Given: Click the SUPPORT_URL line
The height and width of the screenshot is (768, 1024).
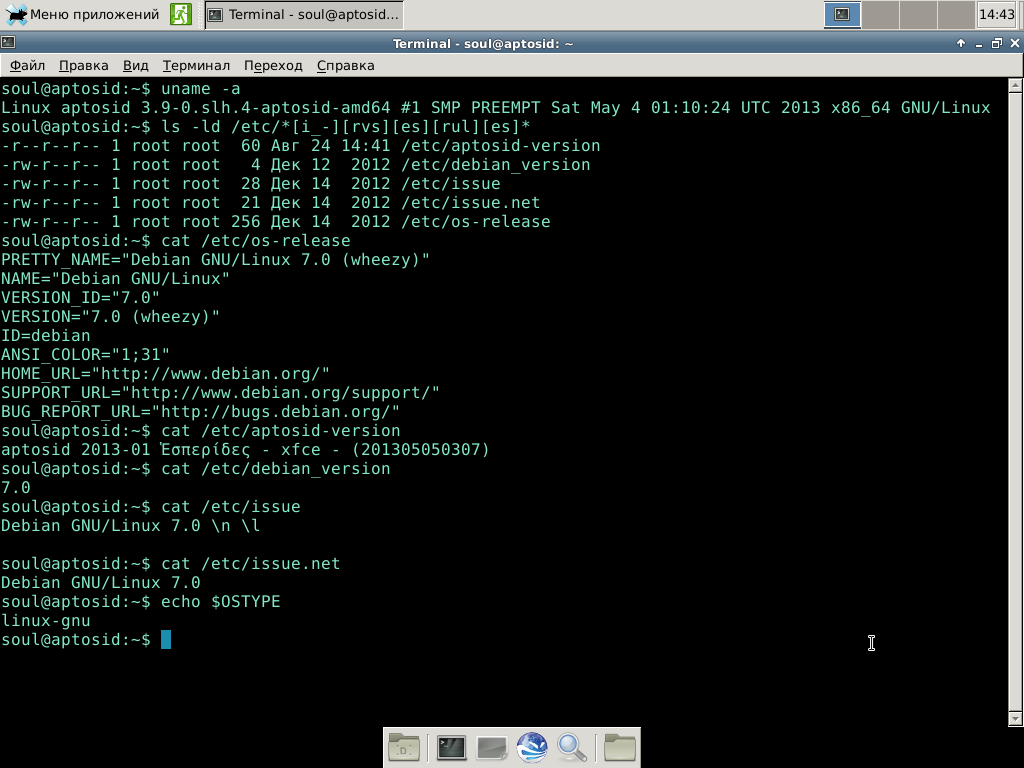Looking at the screenshot, I should [220, 392].
